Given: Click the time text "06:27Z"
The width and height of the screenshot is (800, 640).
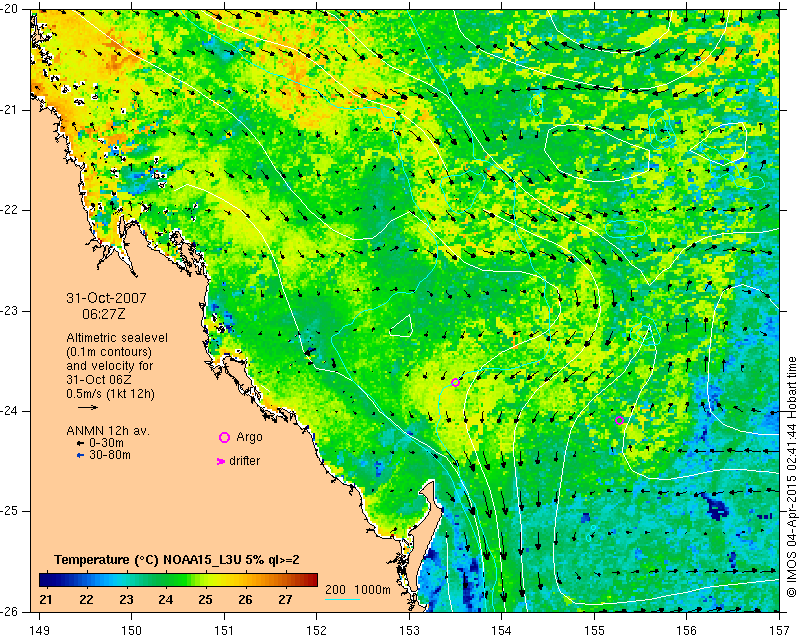Looking at the screenshot, I should (104, 314).
